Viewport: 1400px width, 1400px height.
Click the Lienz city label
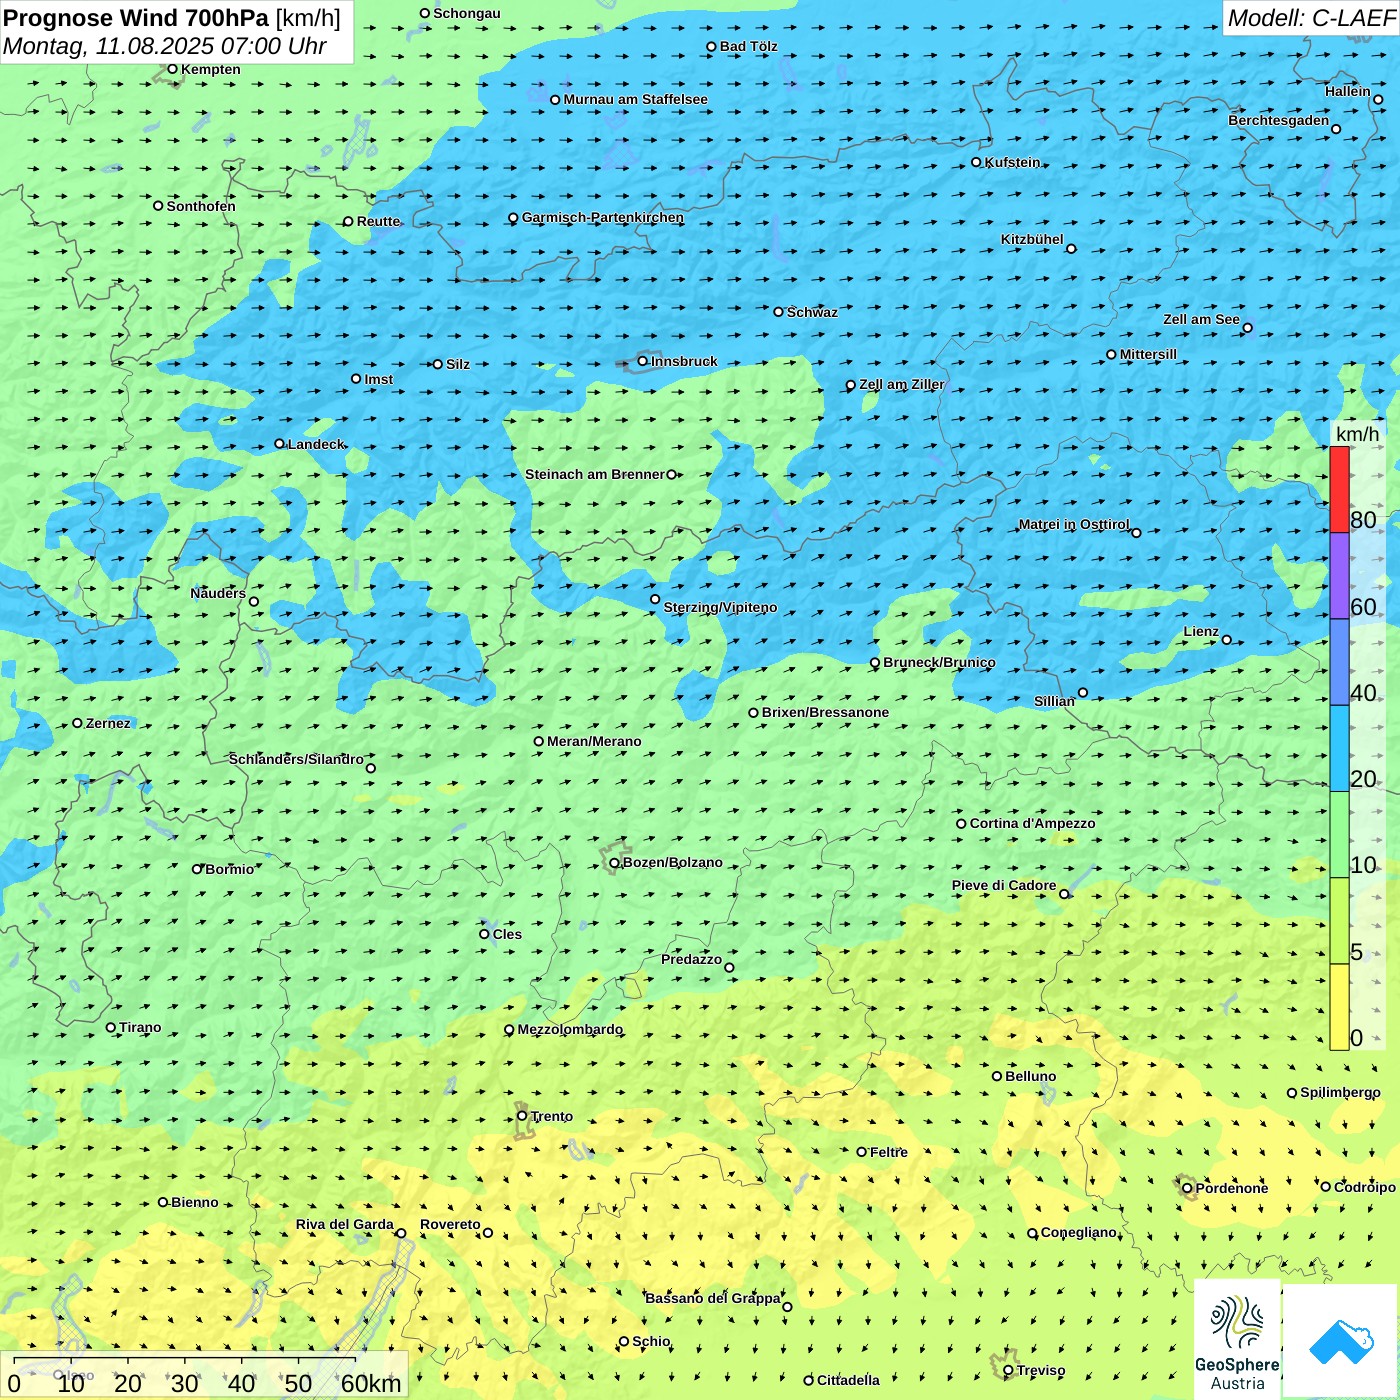[x=1201, y=631]
